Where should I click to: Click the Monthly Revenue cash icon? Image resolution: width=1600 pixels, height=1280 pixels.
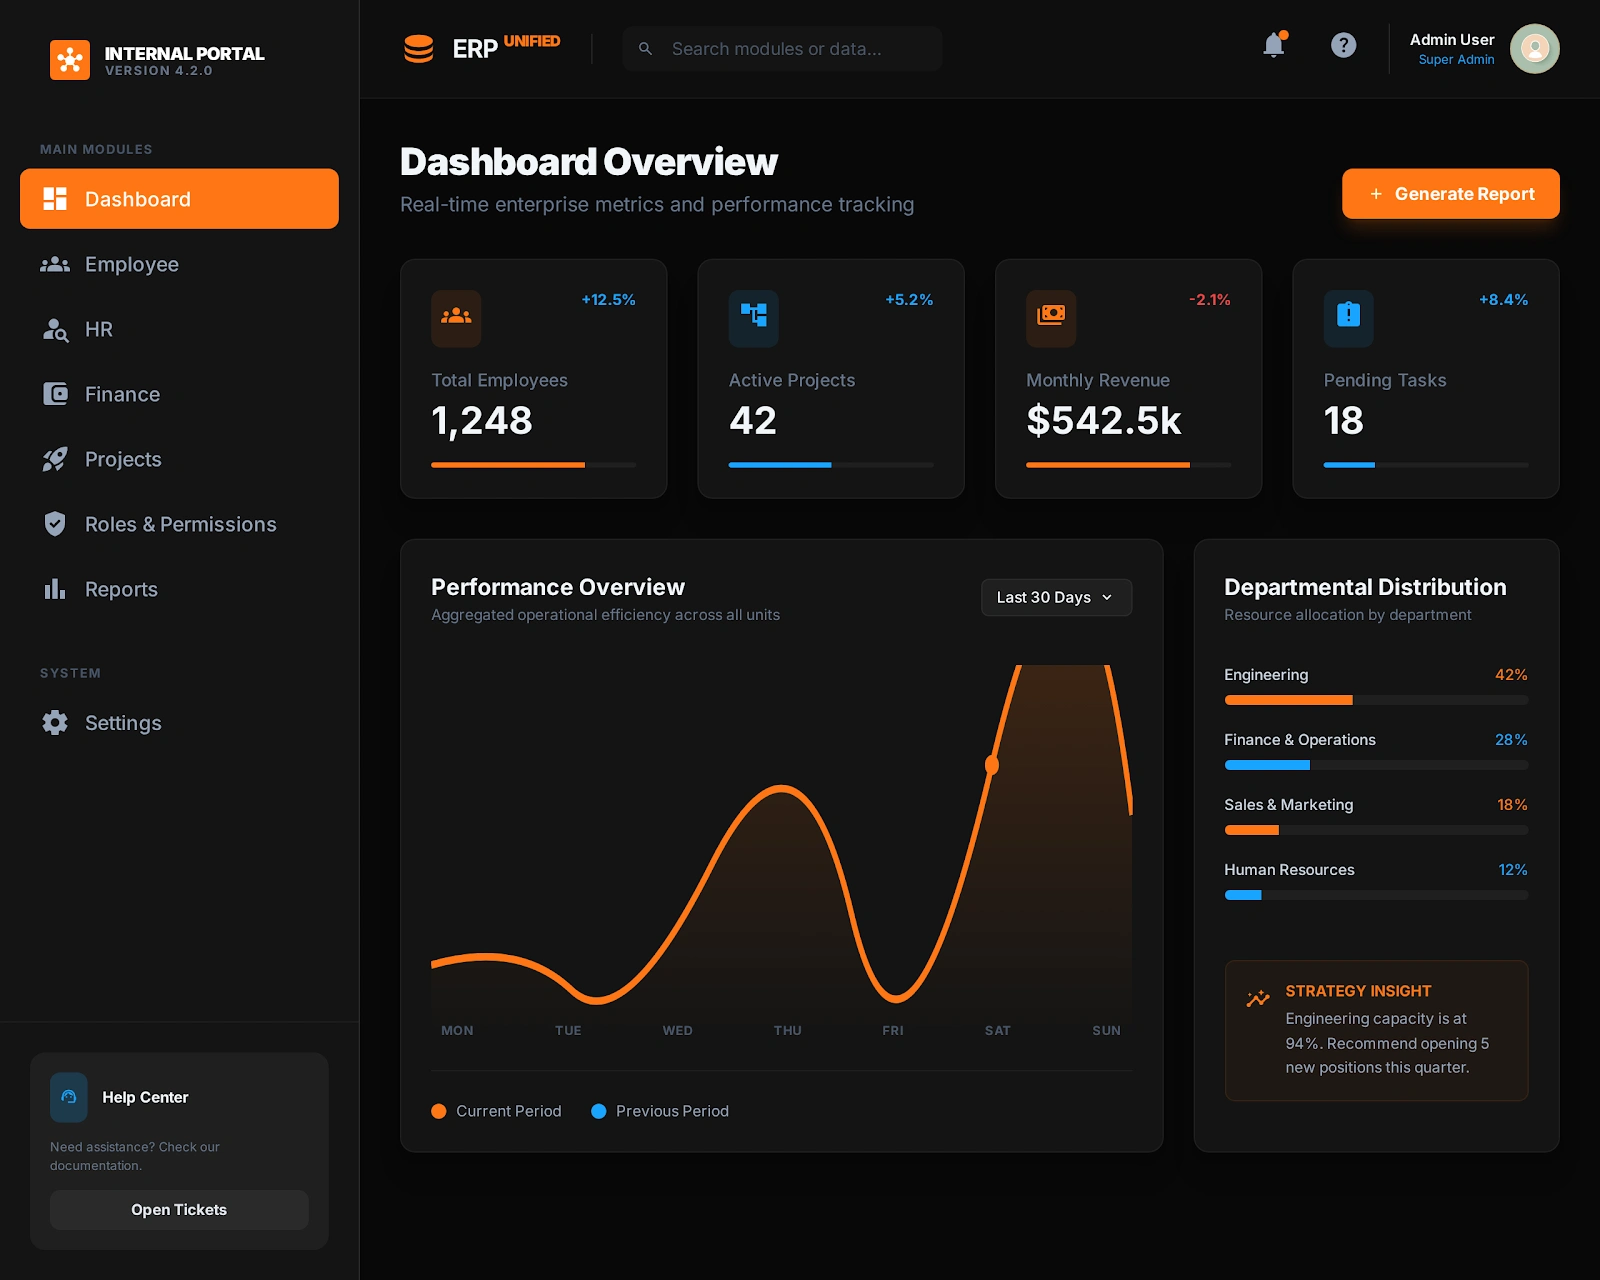pos(1051,318)
